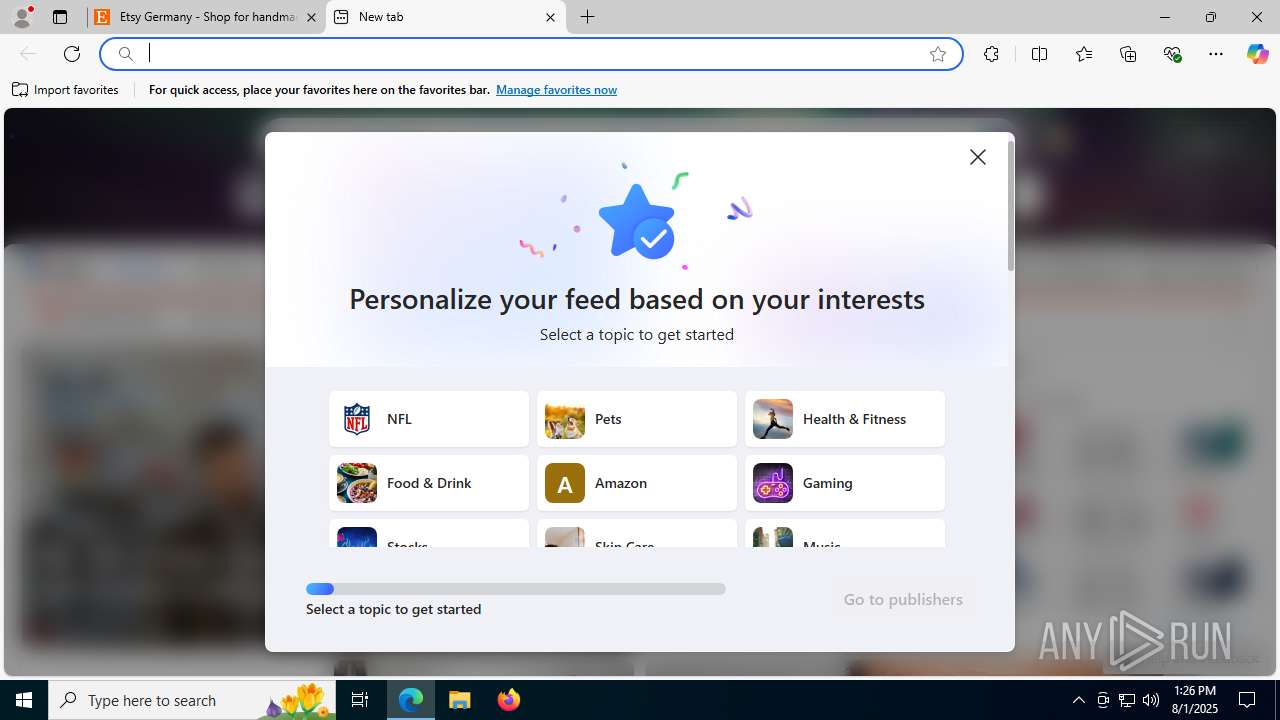This screenshot has width=1280, height=720.
Task: Open the Favorites list icon
Action: [x=1084, y=54]
